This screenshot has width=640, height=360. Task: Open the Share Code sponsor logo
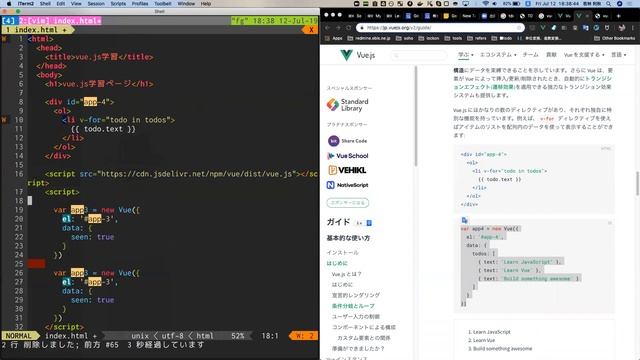coord(347,141)
